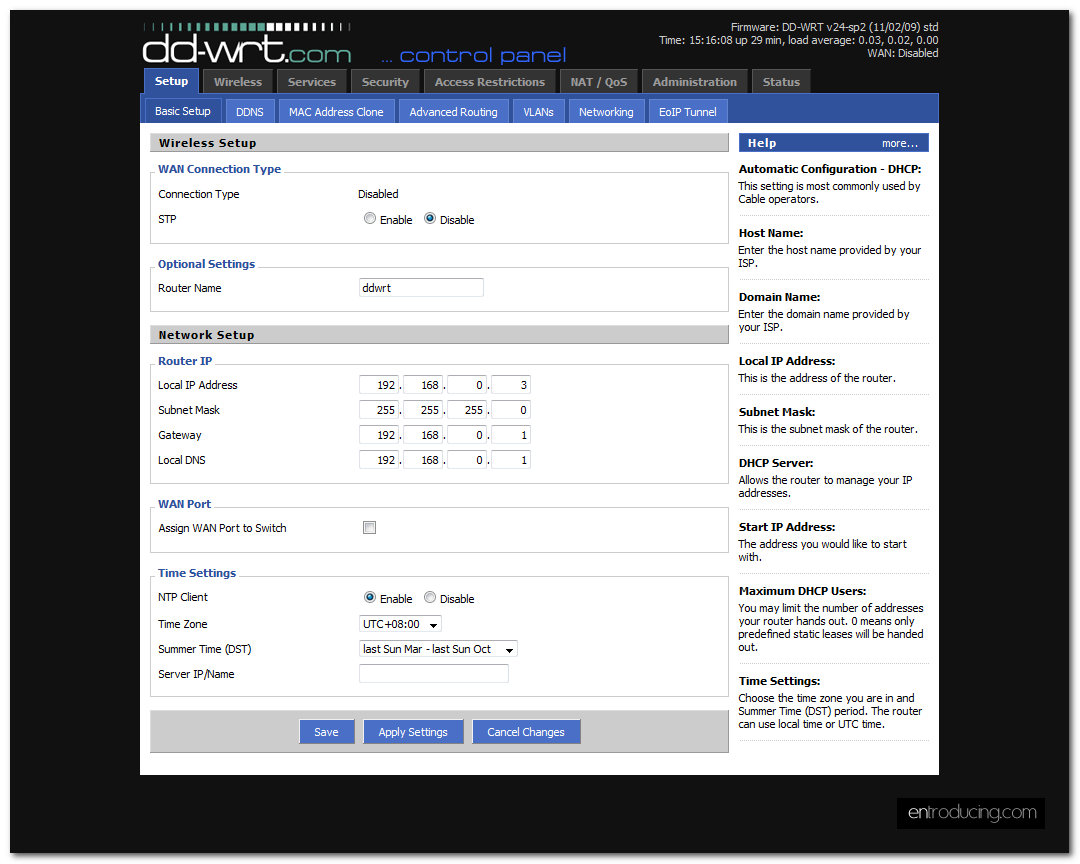Open the Security tab
The width and height of the screenshot is (1080, 864).
click(x=385, y=82)
